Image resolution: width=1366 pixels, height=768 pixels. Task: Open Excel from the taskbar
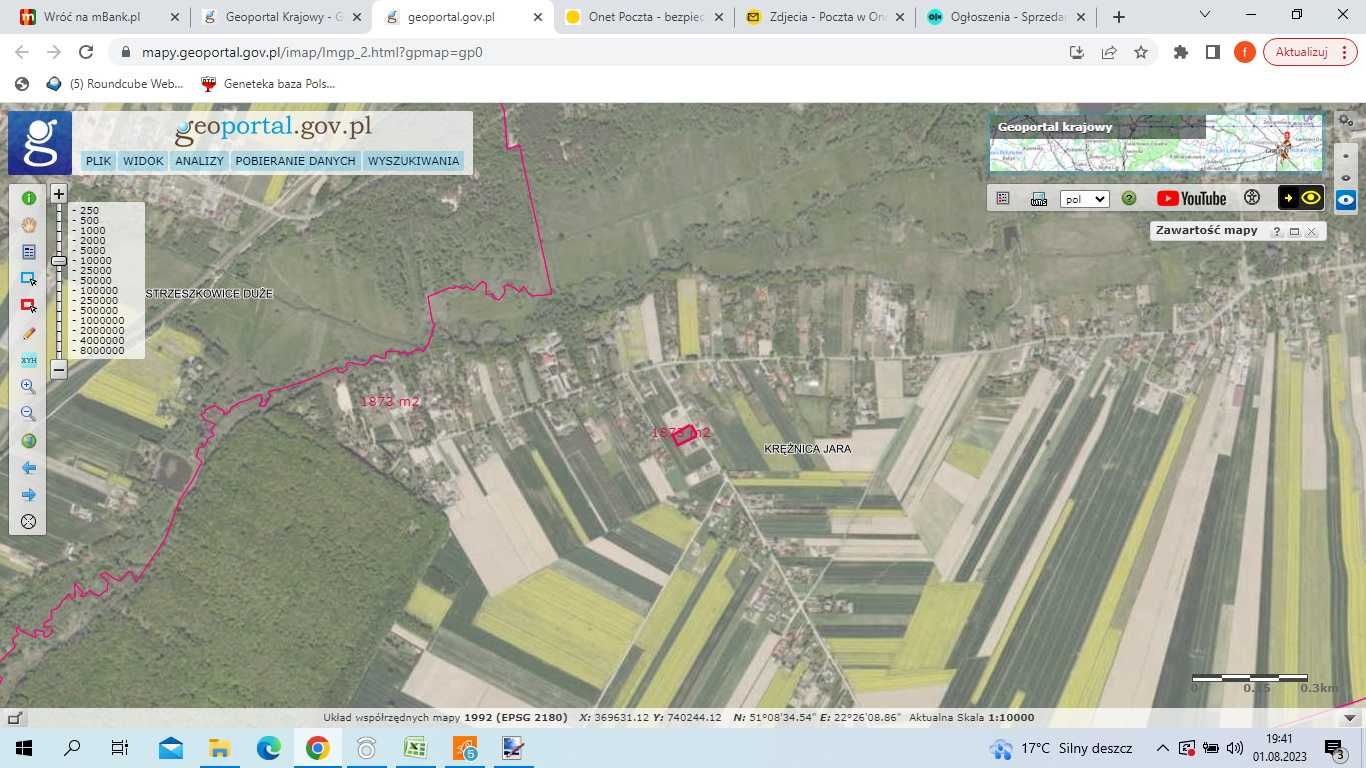415,748
